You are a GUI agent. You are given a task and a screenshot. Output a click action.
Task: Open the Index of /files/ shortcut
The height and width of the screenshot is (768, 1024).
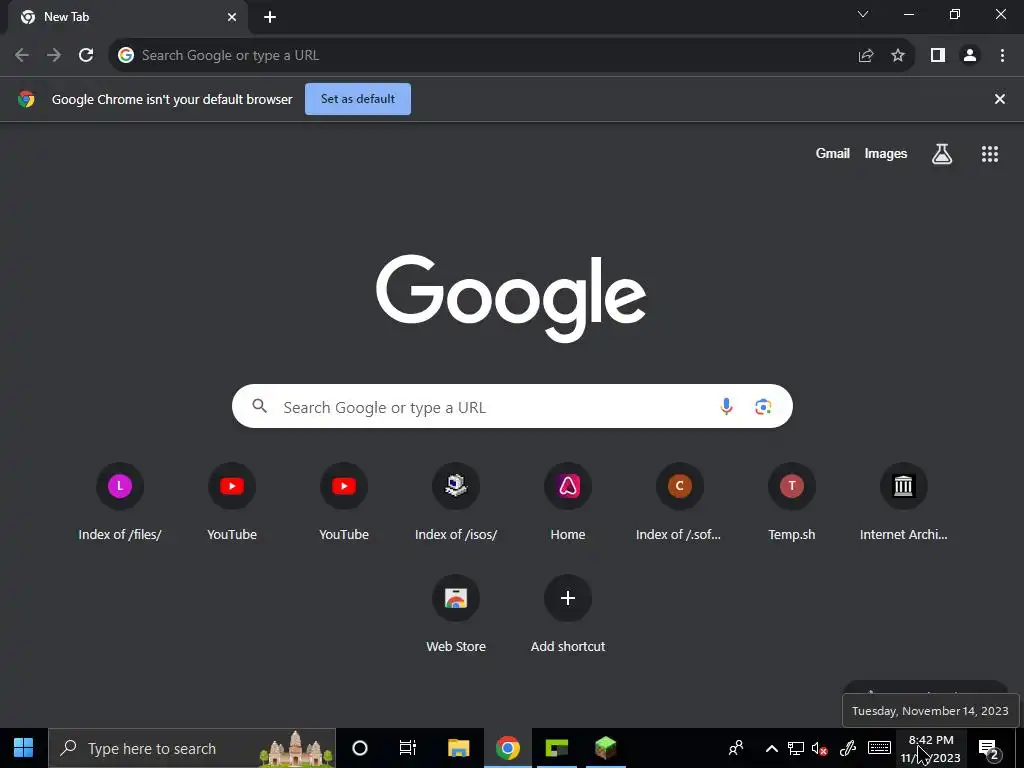click(120, 502)
